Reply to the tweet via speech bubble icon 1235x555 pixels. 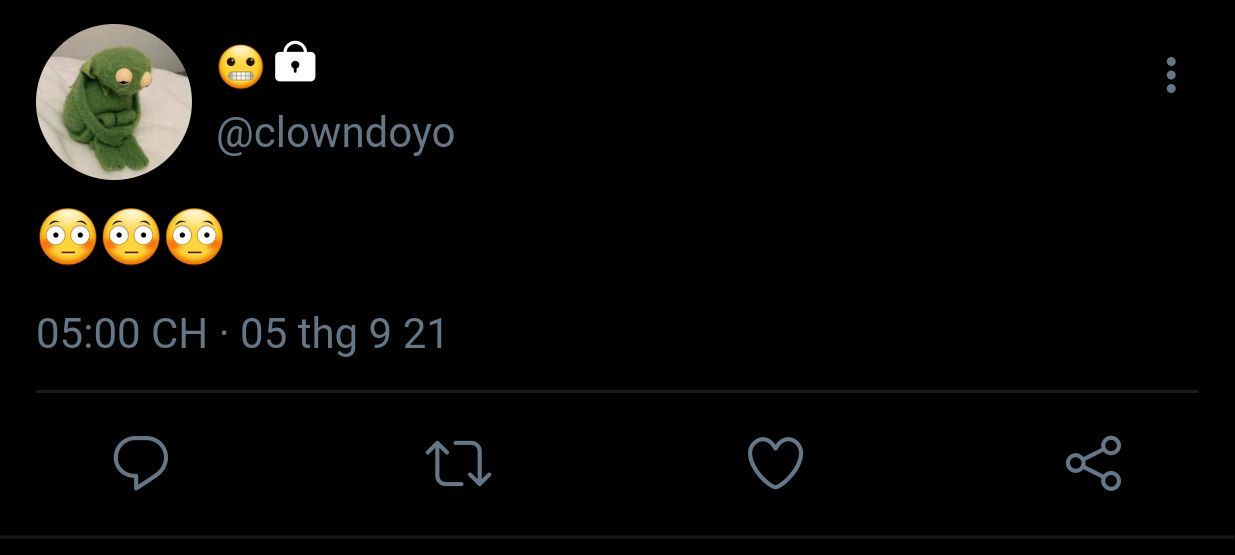click(x=141, y=463)
